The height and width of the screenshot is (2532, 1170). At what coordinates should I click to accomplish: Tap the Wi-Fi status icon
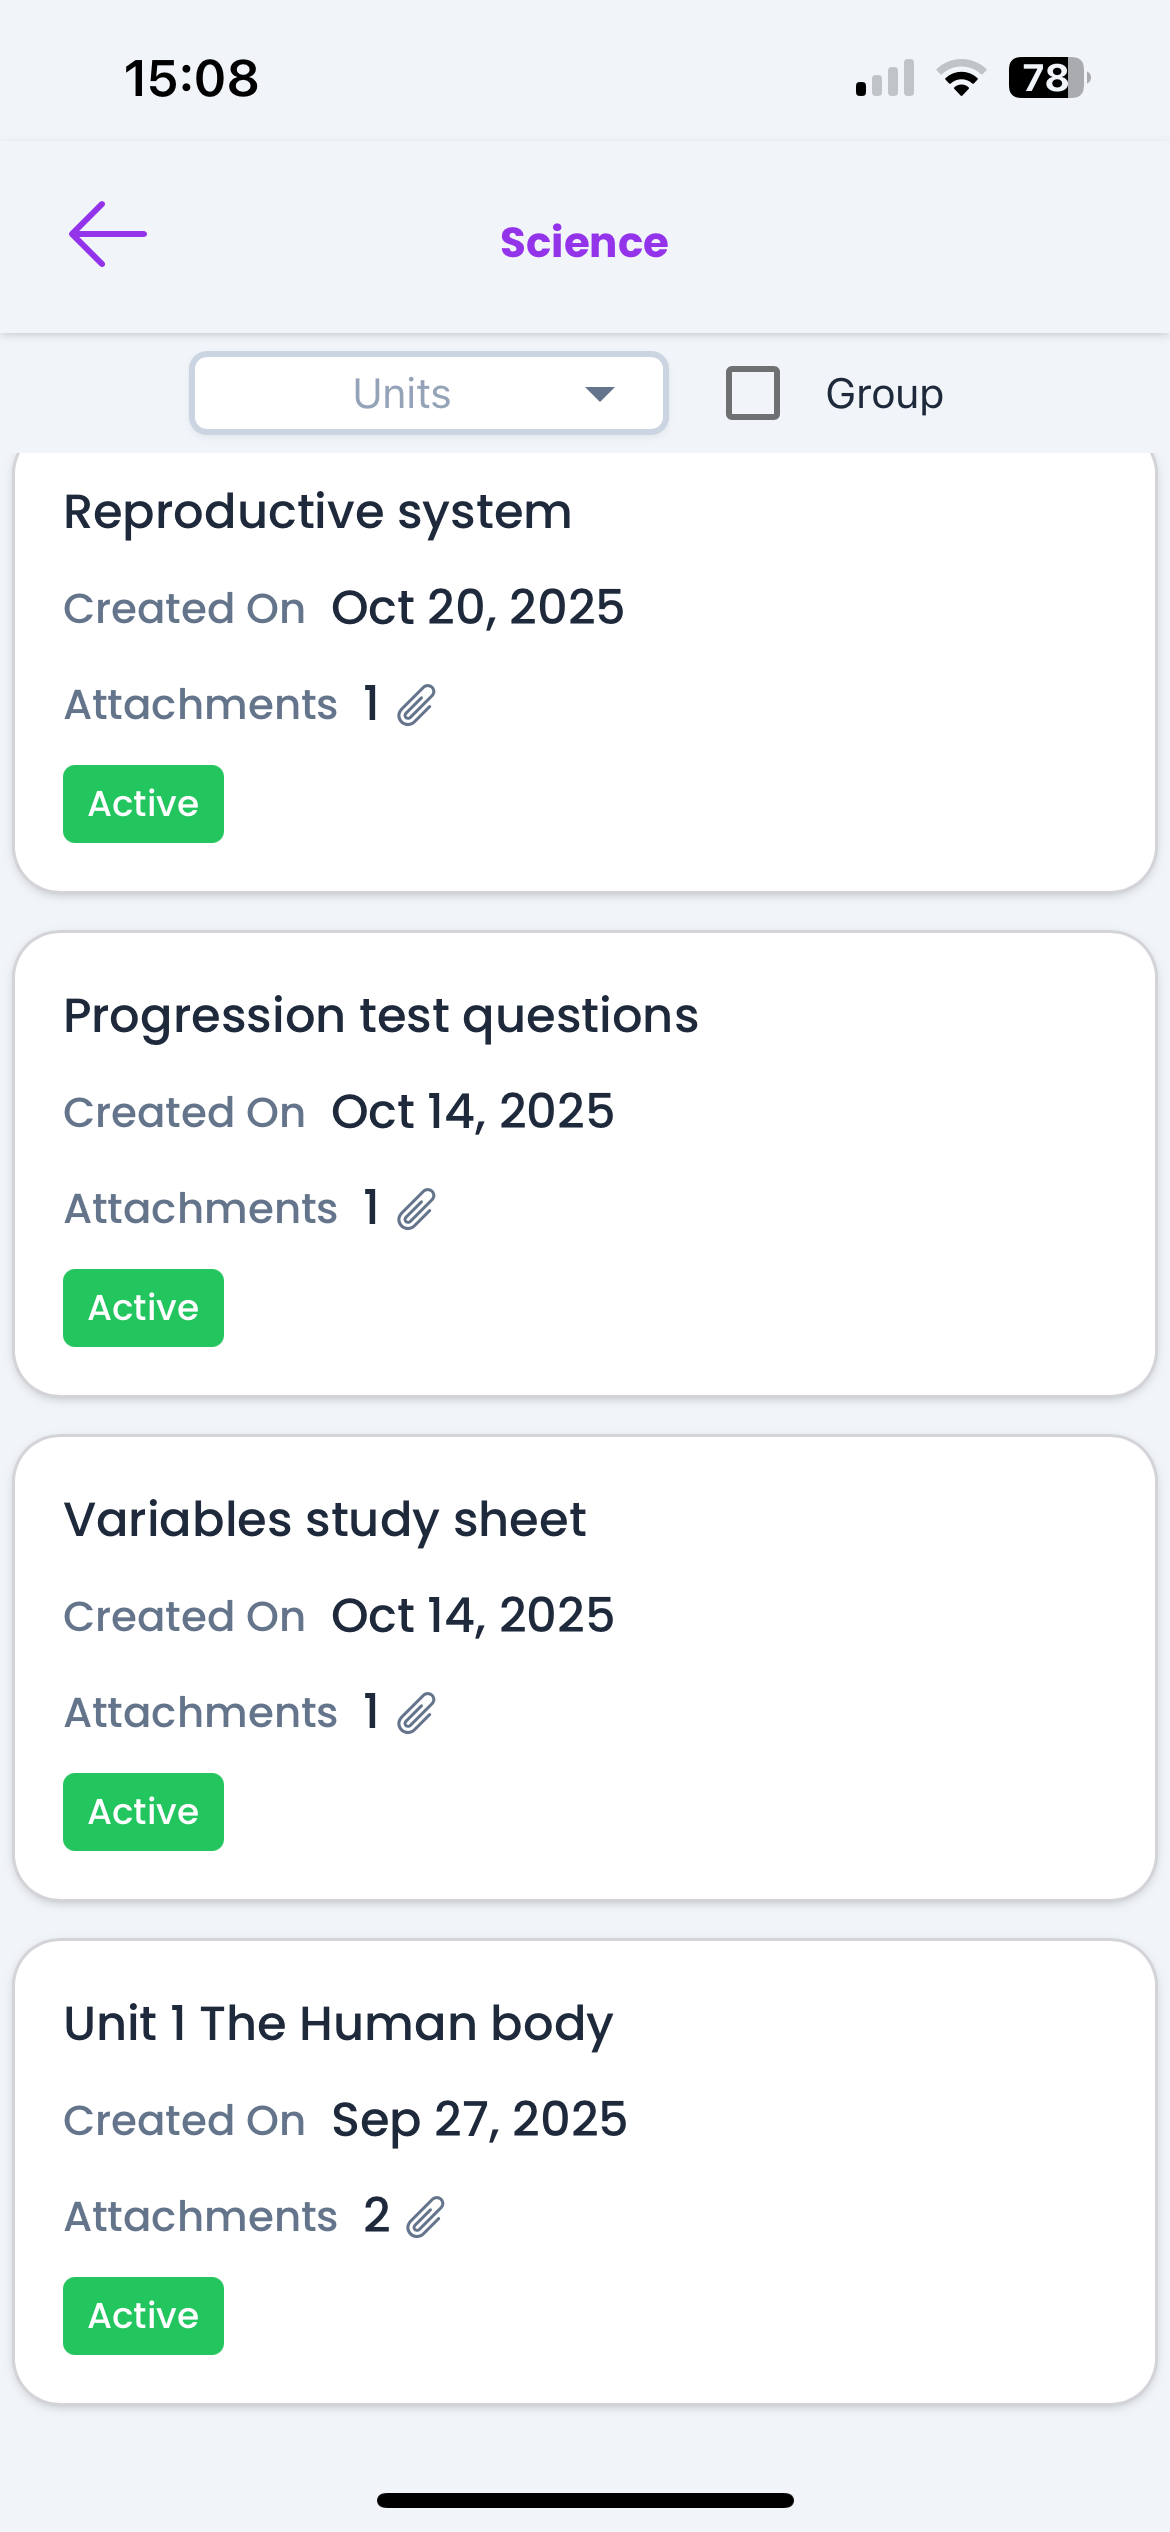[961, 78]
